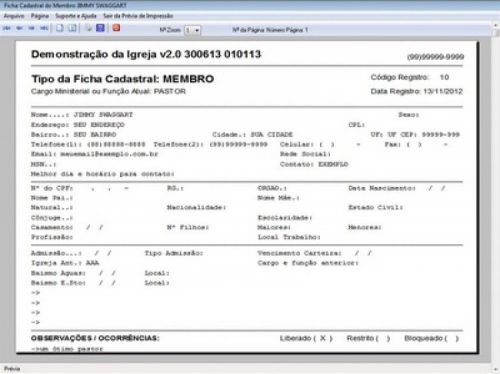Open the Suporte e Ajuda menu
This screenshot has width=500, height=374.
pyautogui.click(x=76, y=16)
